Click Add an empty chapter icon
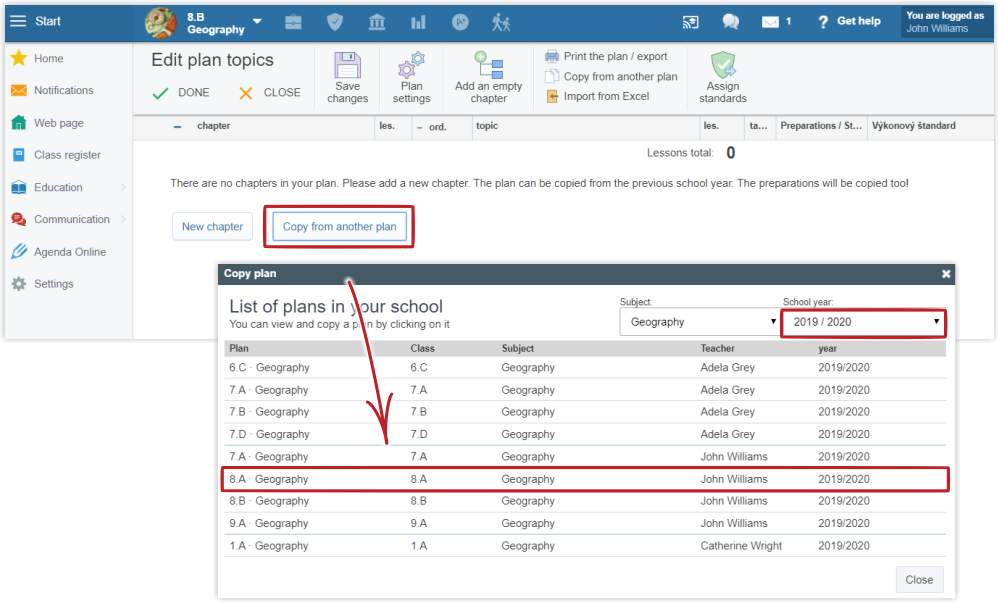The height and width of the screenshot is (603, 999). click(488, 65)
